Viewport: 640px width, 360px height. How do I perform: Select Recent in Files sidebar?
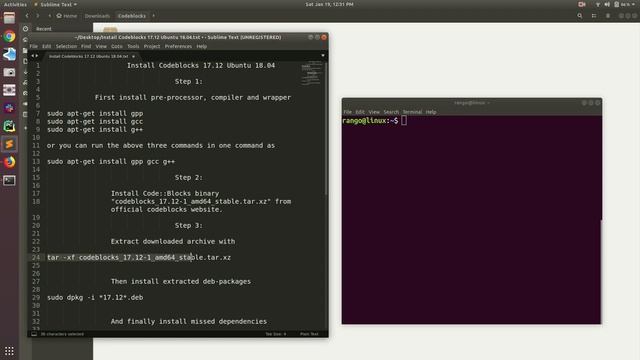(x=44, y=29)
